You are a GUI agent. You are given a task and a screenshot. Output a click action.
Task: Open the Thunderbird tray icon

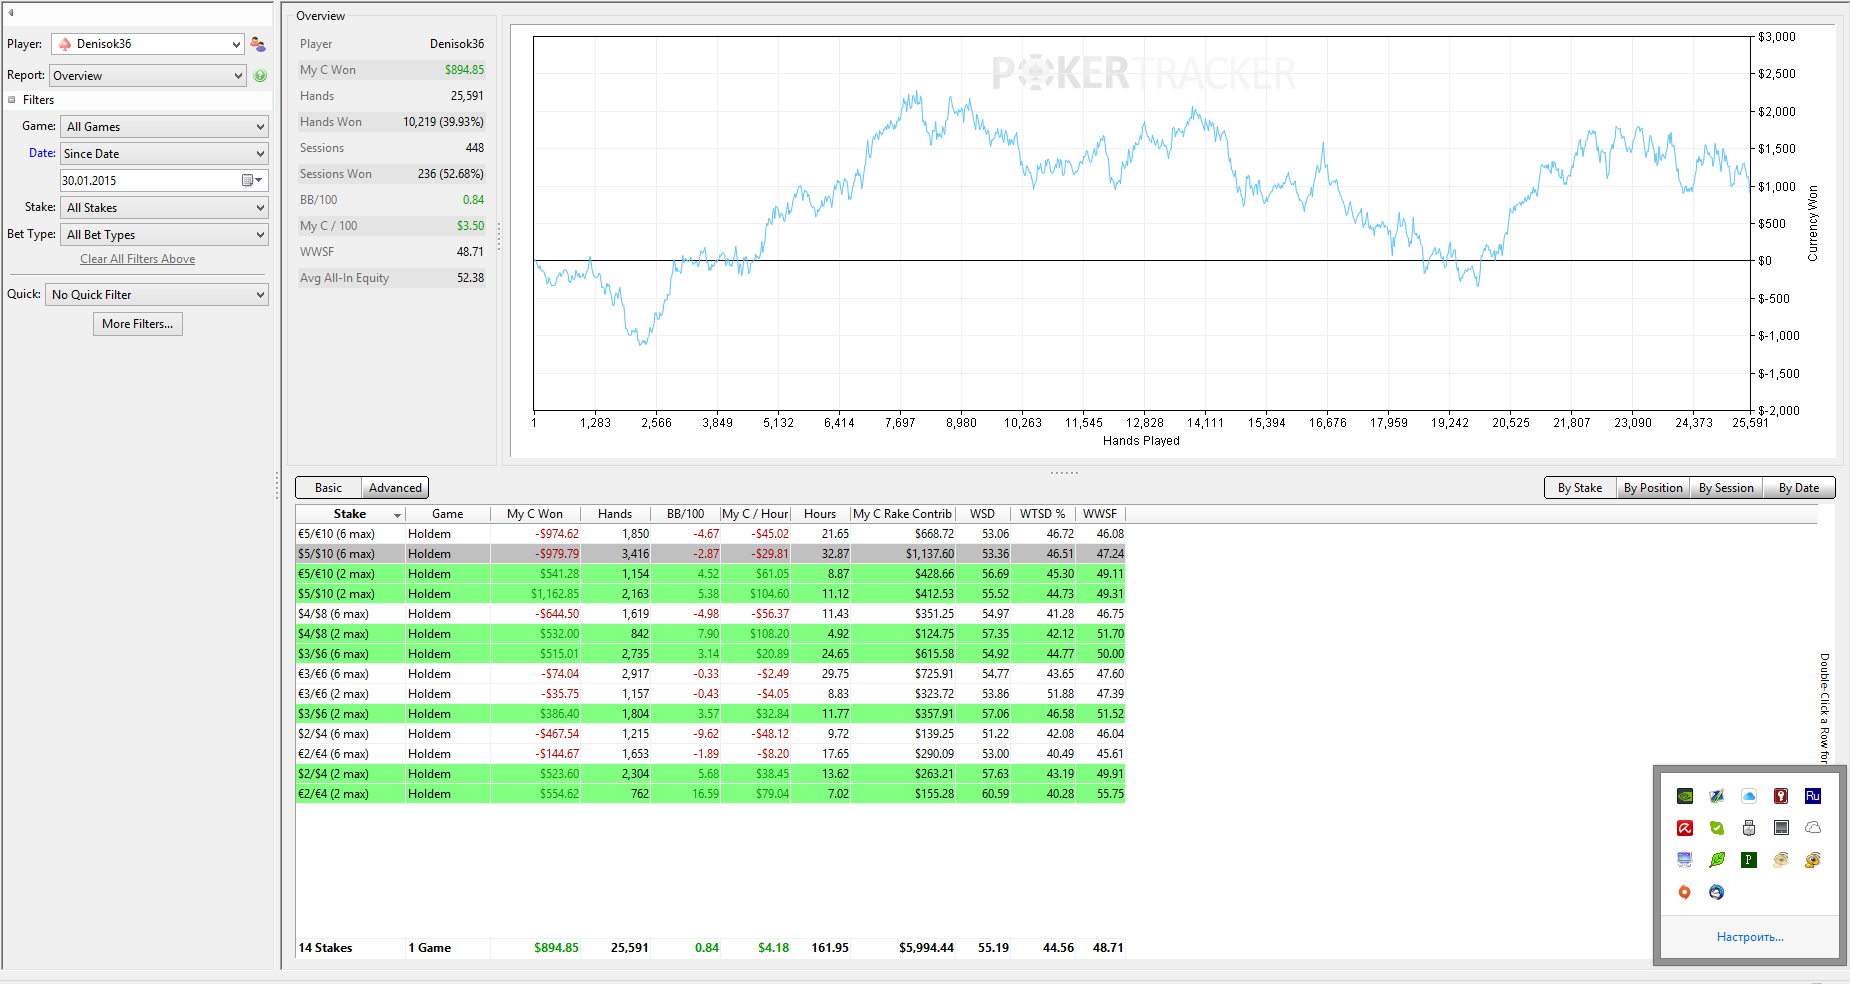pos(1717,892)
